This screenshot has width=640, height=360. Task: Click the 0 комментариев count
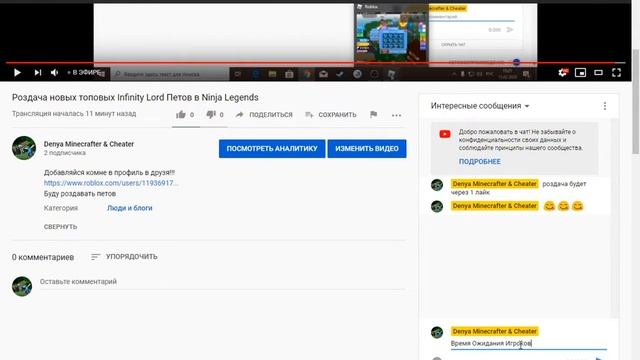pos(43,257)
